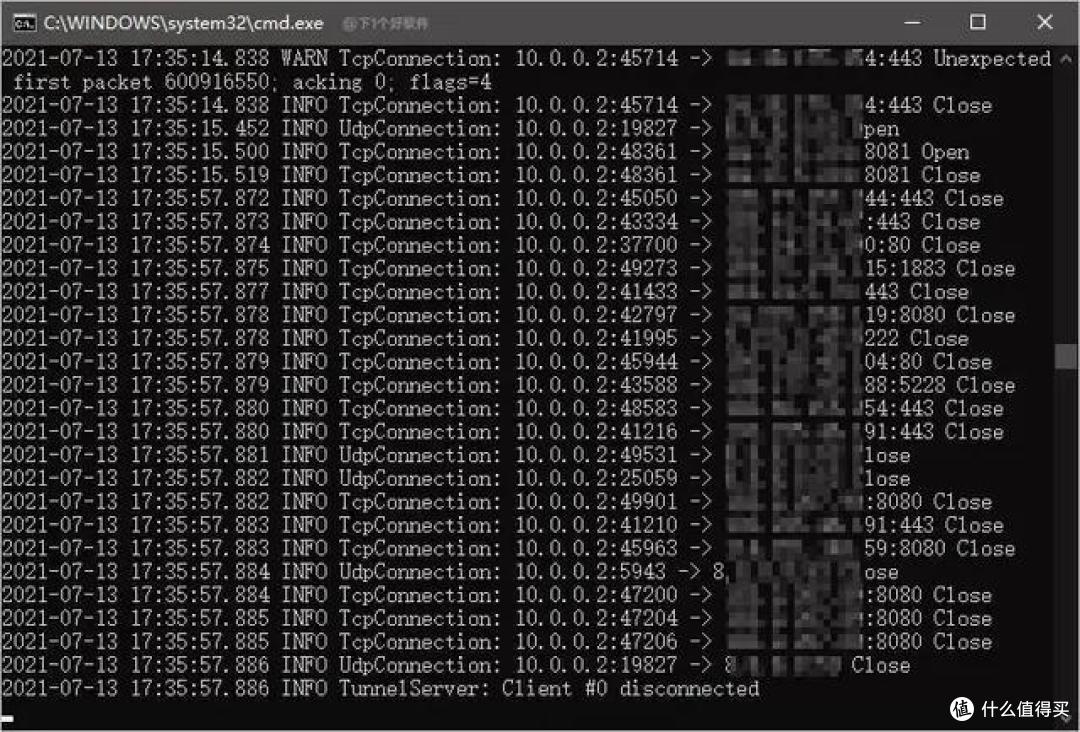Click the cmd.exe icon in the title bar
1080x732 pixels.
(24, 23)
